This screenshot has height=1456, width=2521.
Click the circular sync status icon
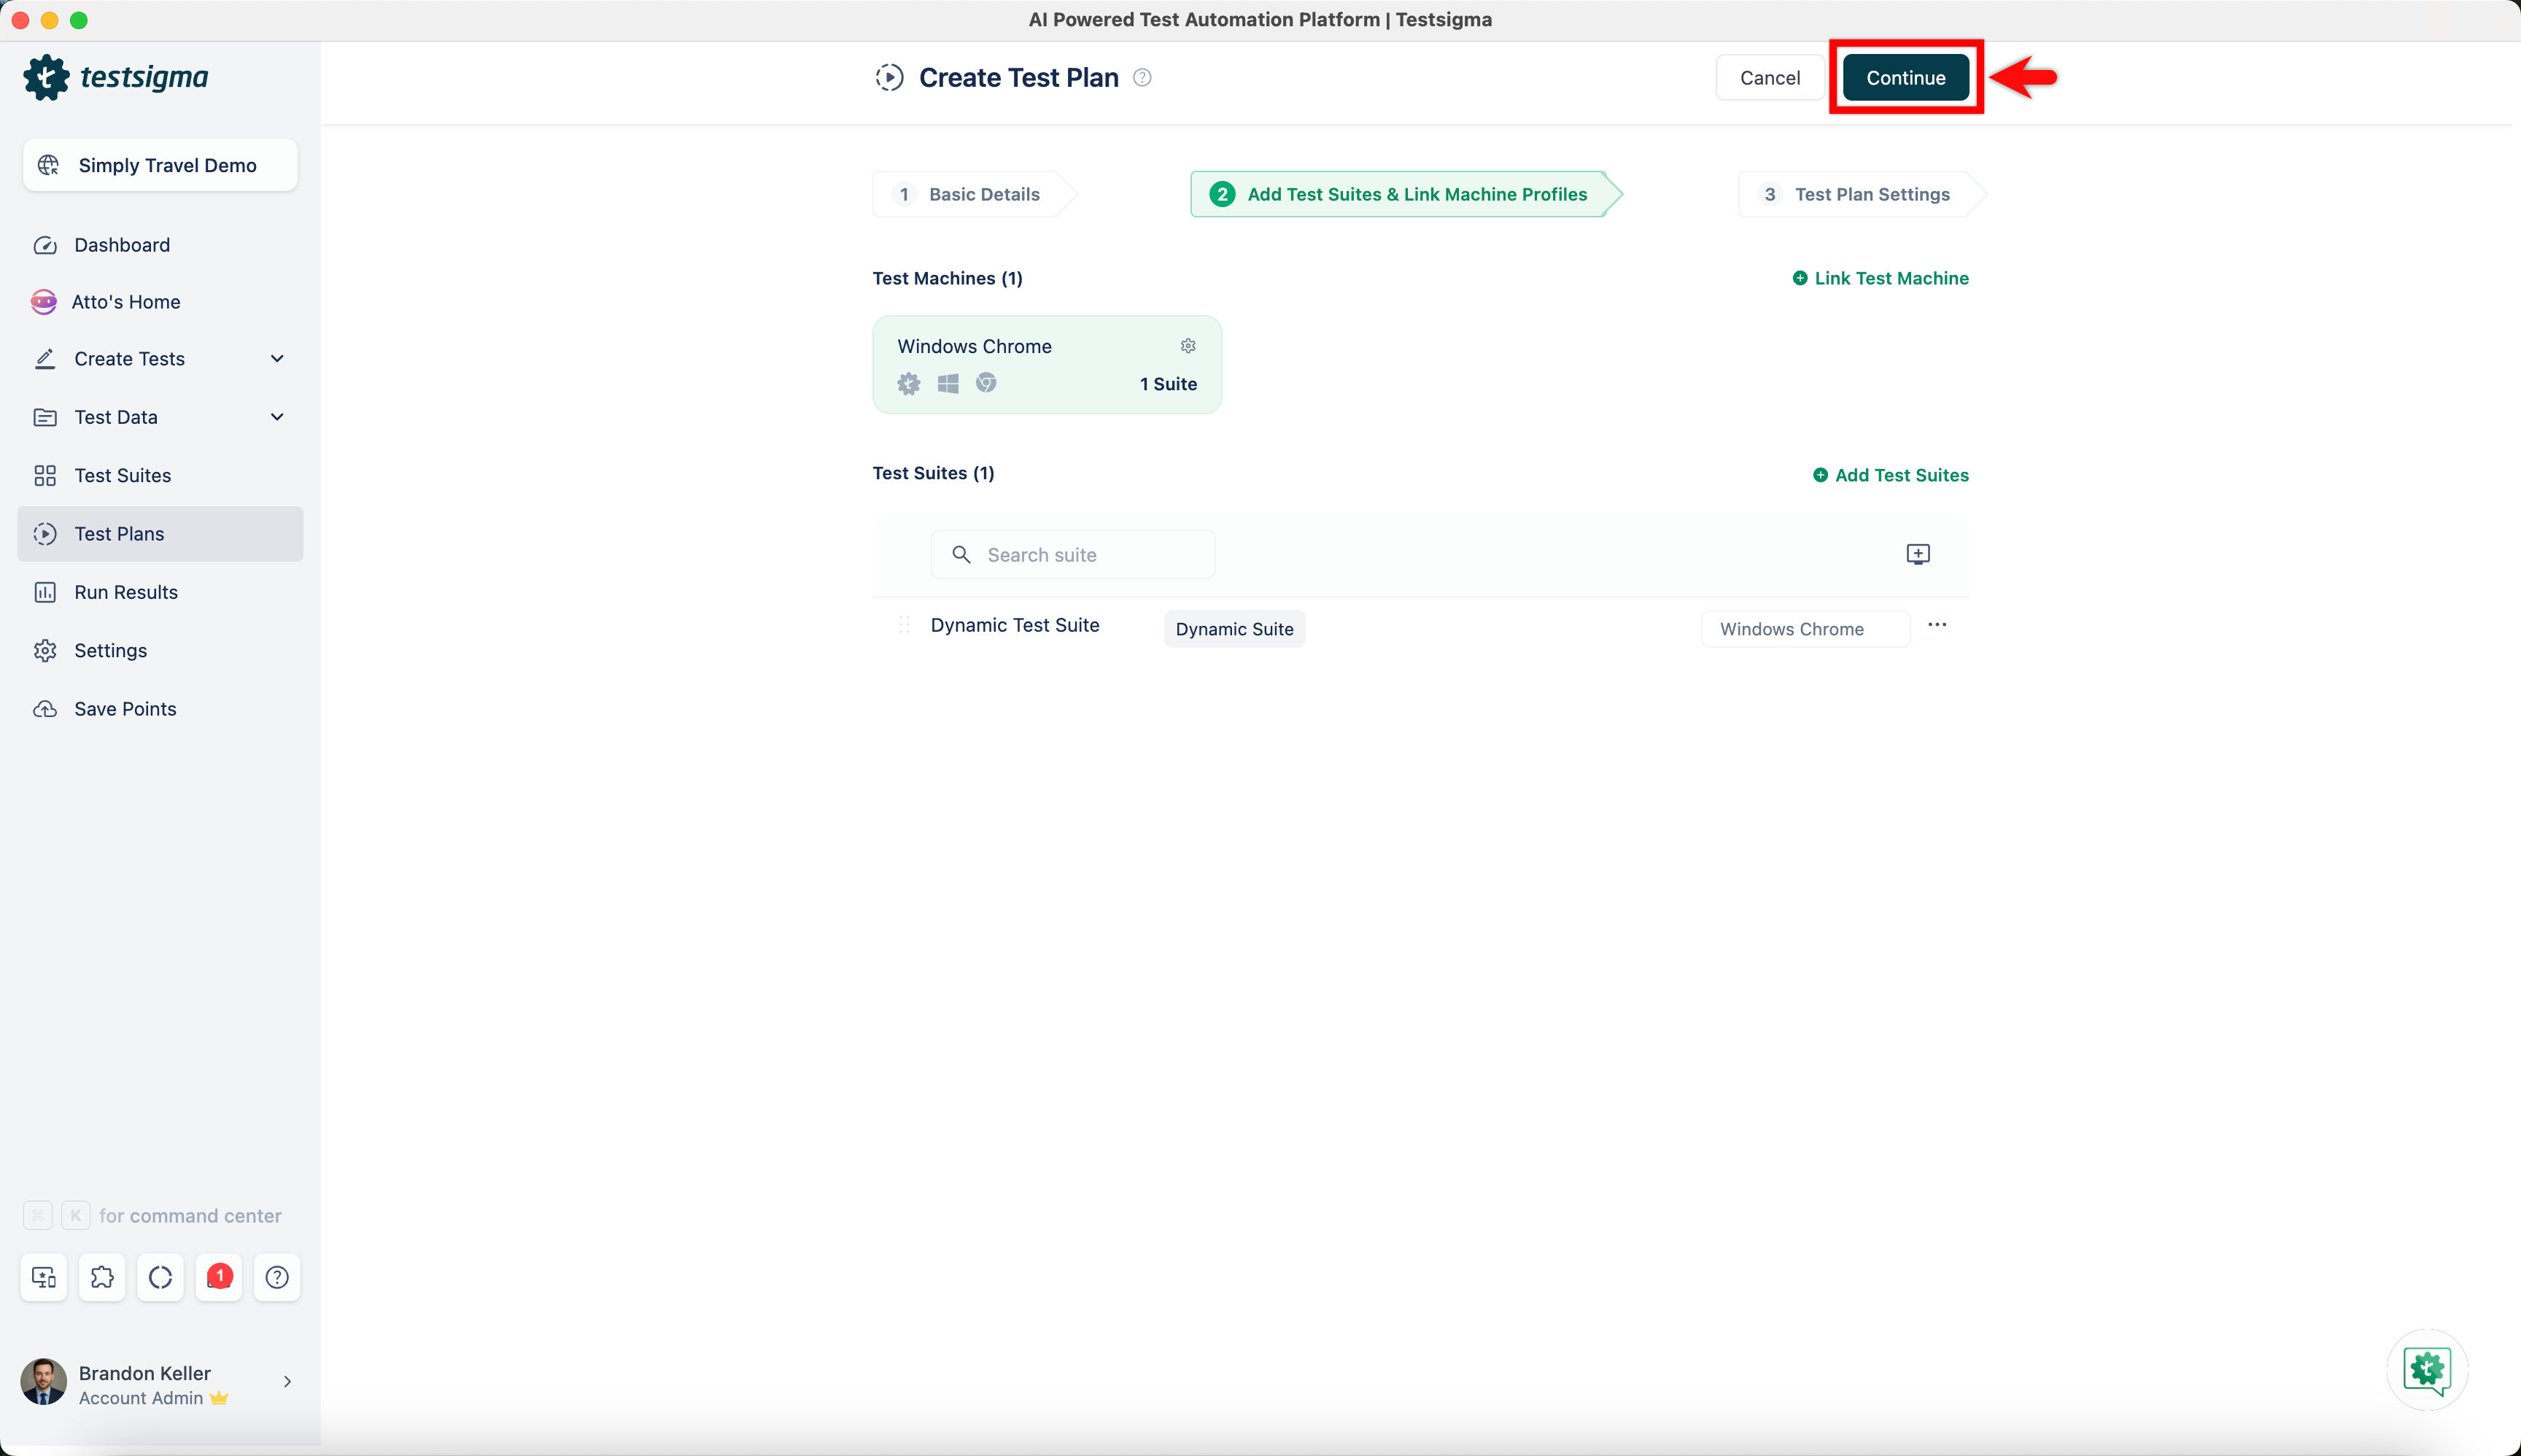pos(160,1277)
